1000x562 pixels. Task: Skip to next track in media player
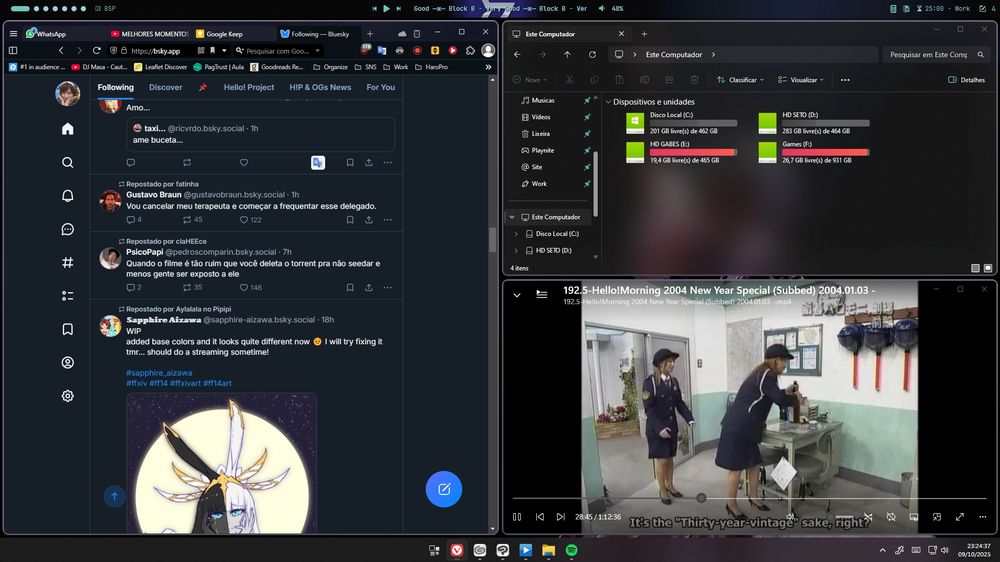pos(561,517)
